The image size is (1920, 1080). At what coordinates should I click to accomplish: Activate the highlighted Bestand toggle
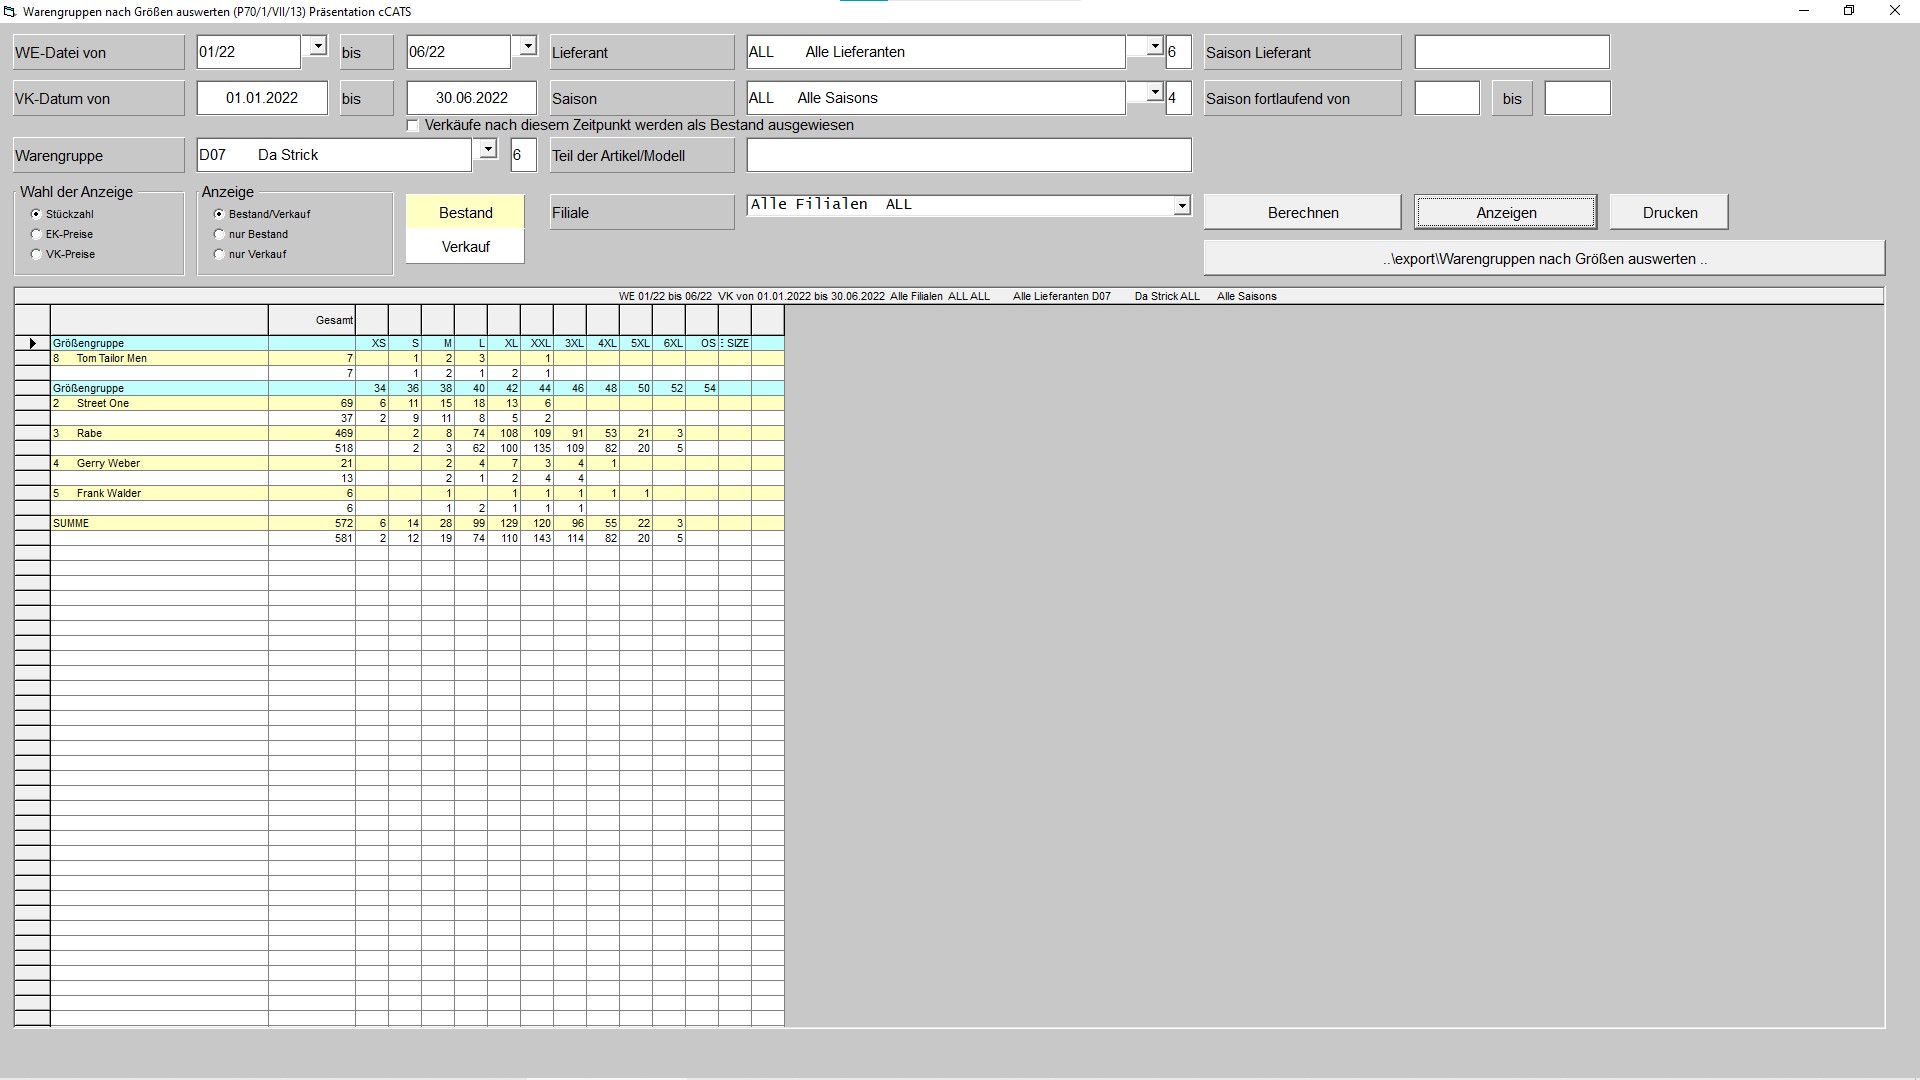(465, 212)
